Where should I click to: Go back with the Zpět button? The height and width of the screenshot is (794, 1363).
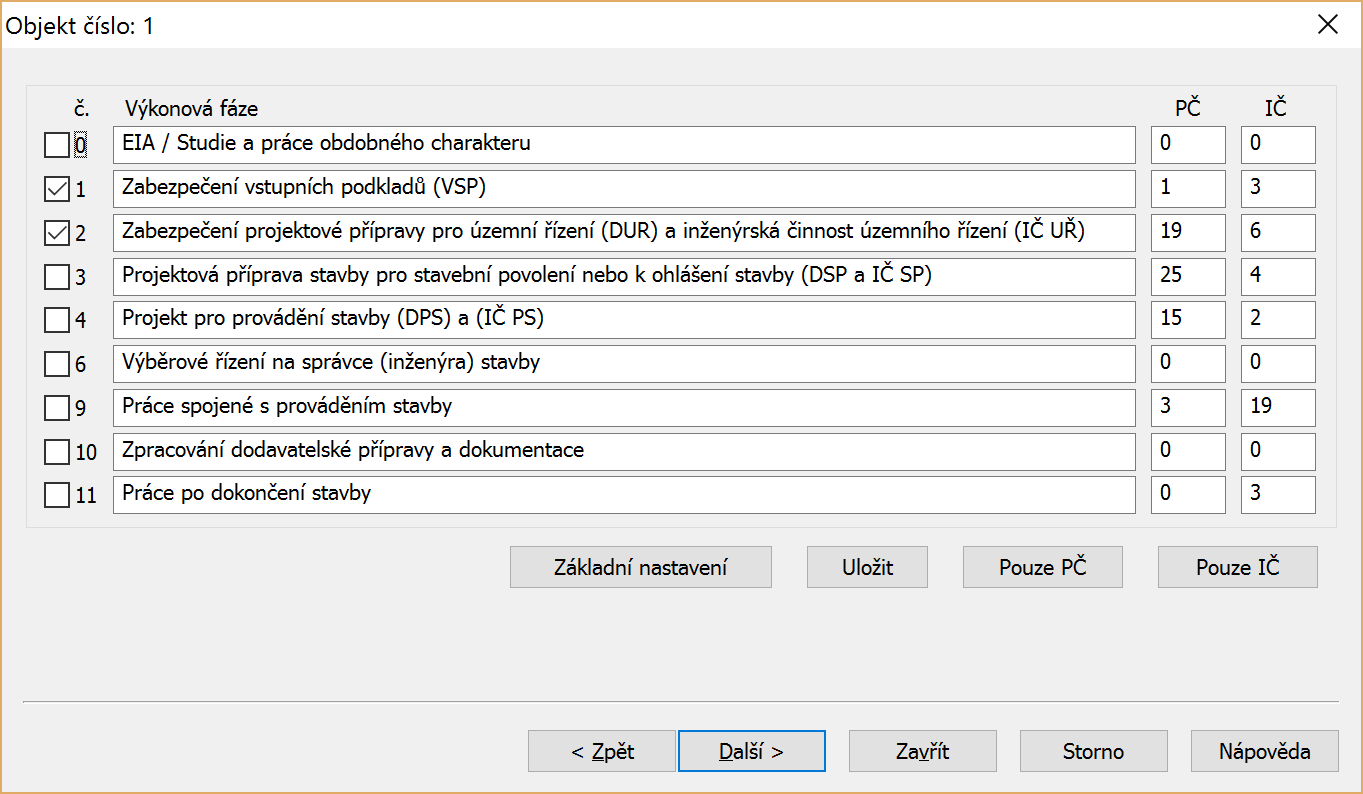click(x=602, y=751)
